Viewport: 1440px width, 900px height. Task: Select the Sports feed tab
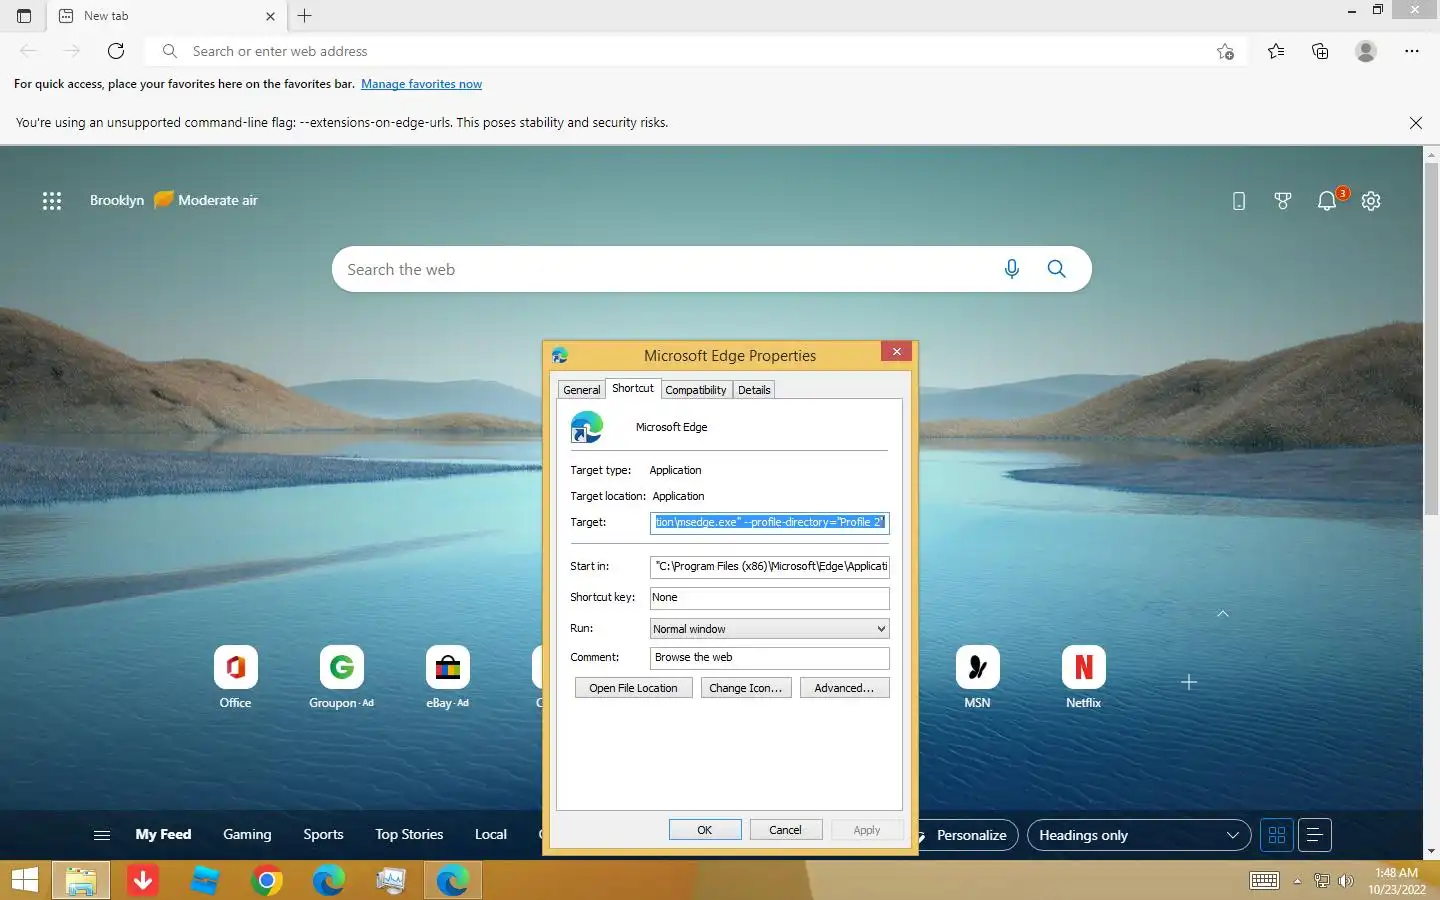pos(323,834)
